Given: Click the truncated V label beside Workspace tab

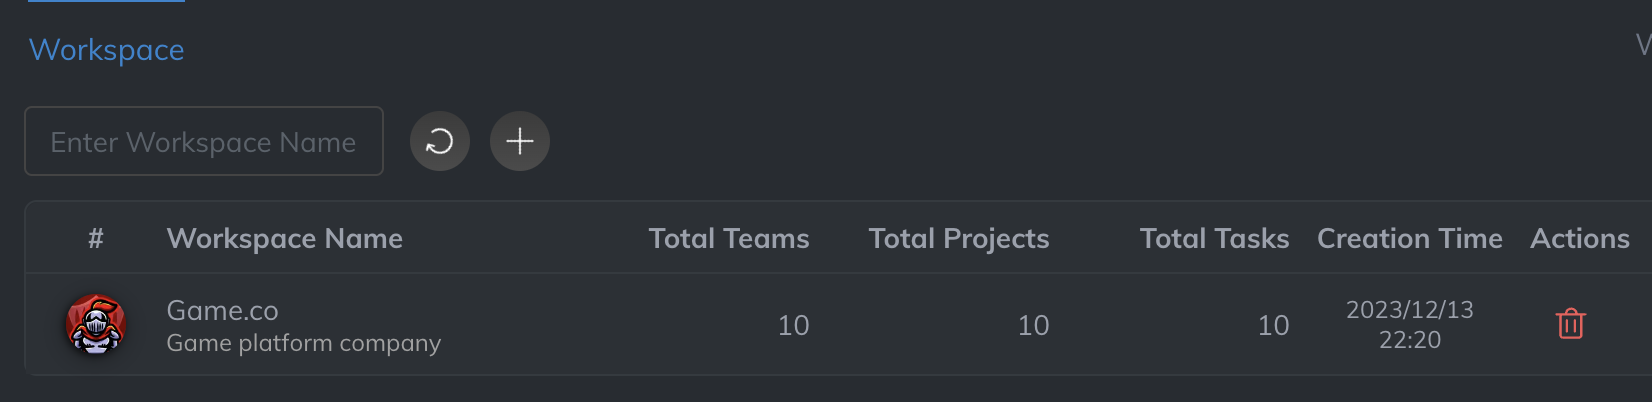Looking at the screenshot, I should 1643,44.
